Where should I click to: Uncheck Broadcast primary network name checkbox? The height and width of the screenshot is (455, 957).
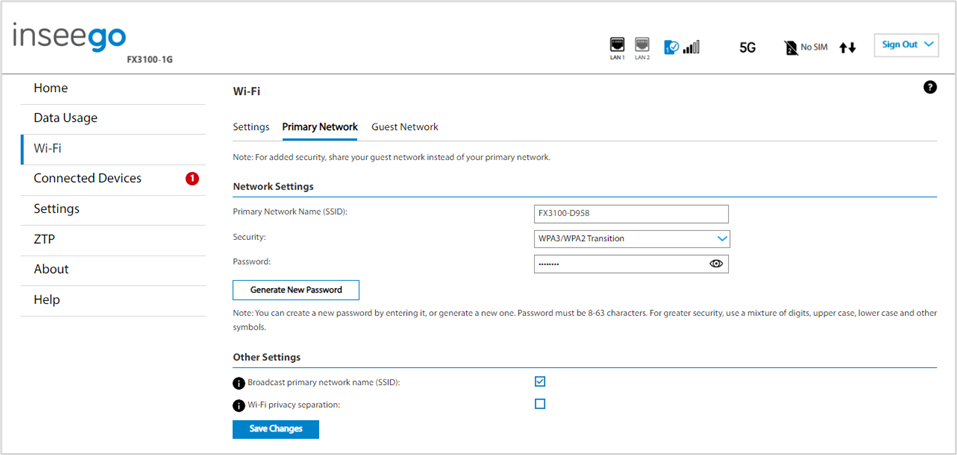tap(540, 382)
